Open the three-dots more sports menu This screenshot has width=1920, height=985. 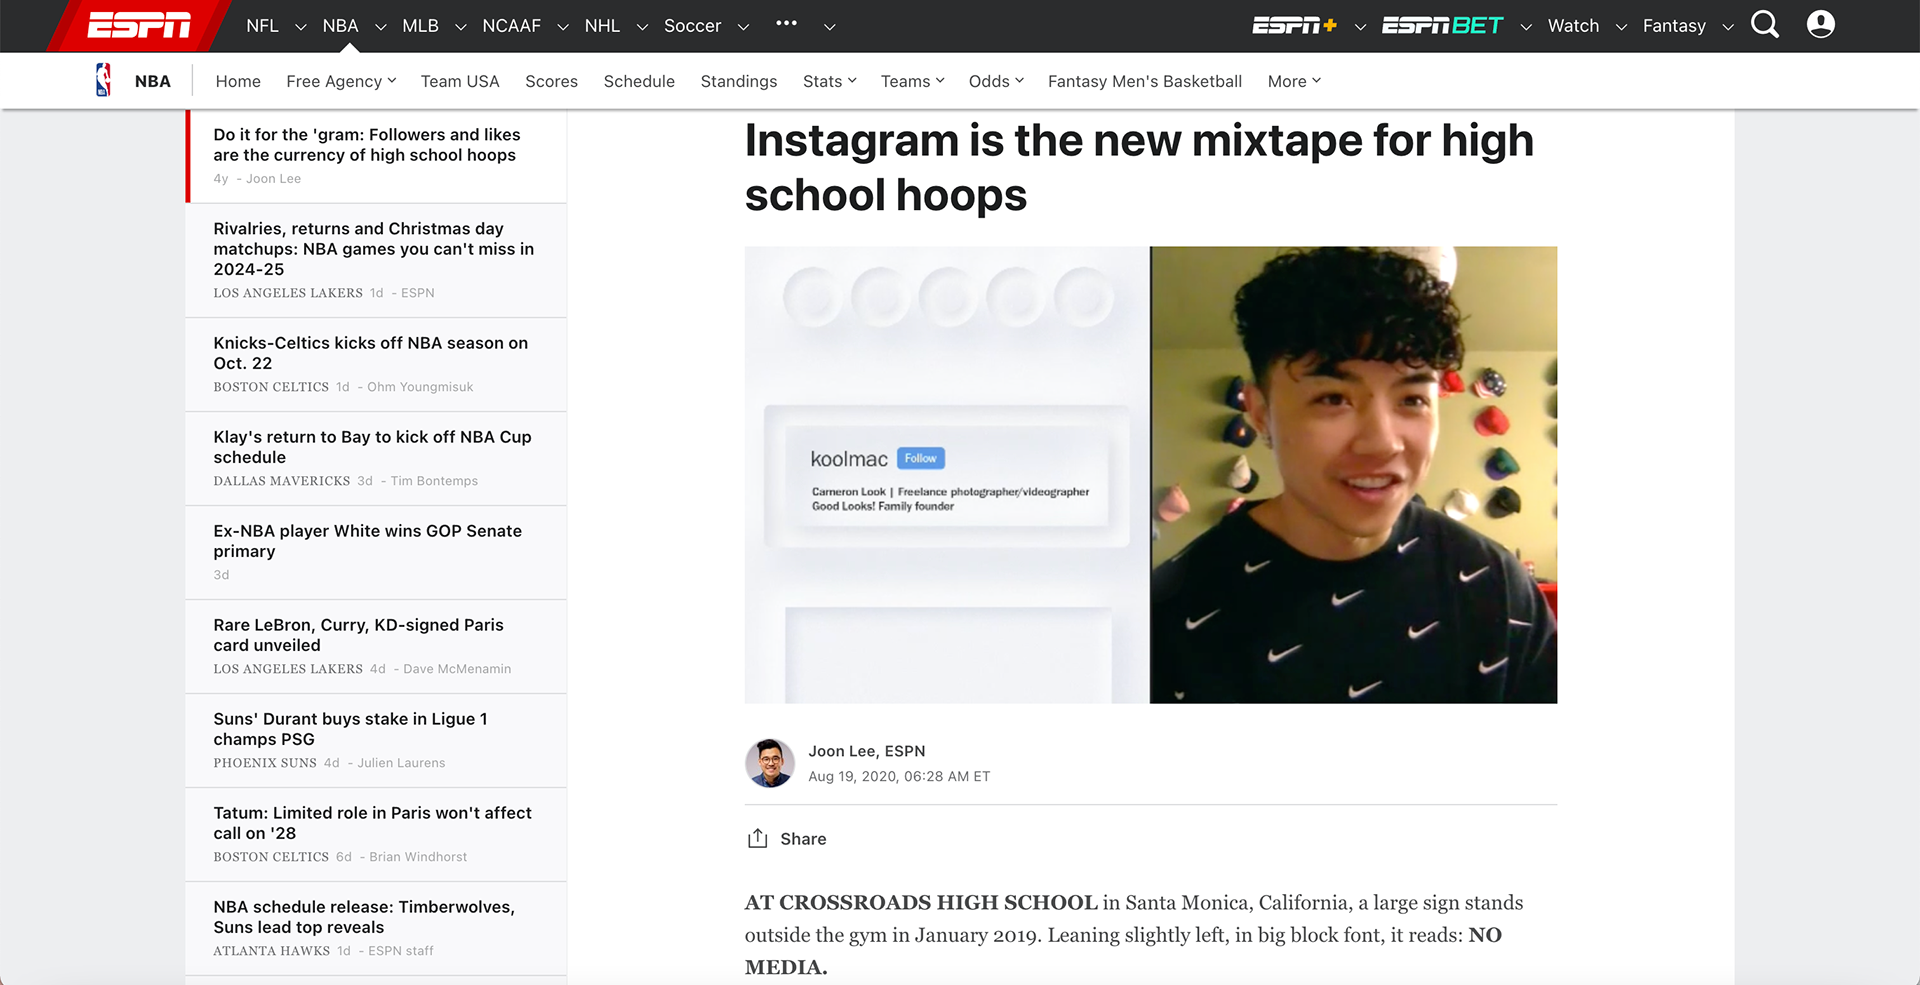pos(786,23)
